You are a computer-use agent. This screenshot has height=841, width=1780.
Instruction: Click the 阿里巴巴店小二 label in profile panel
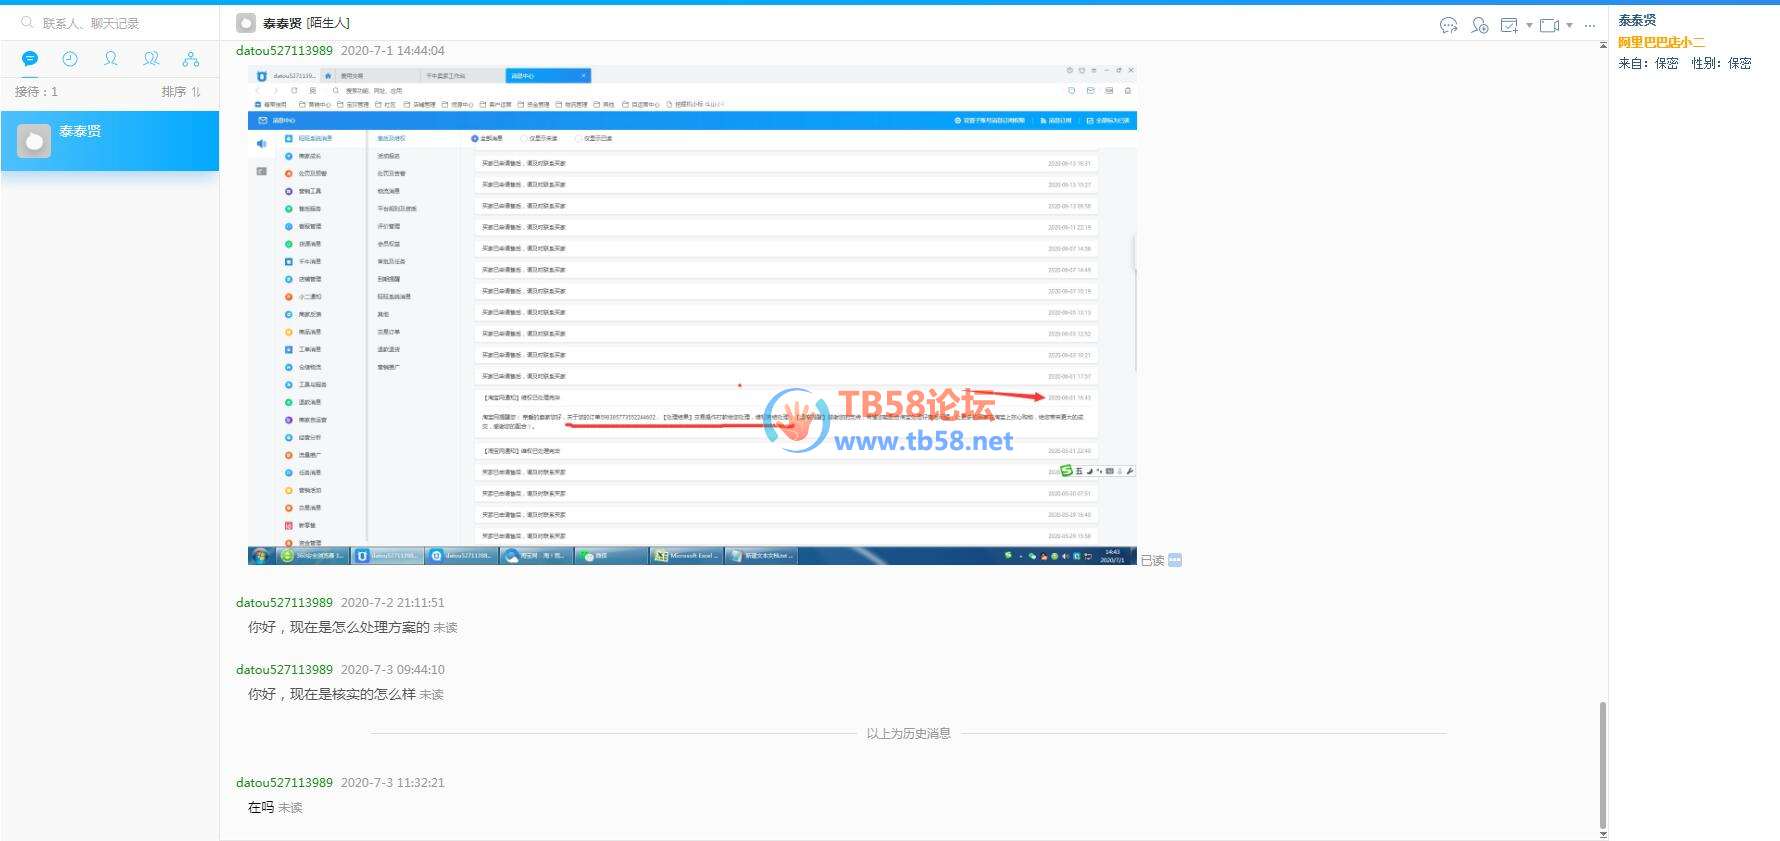coord(1661,42)
